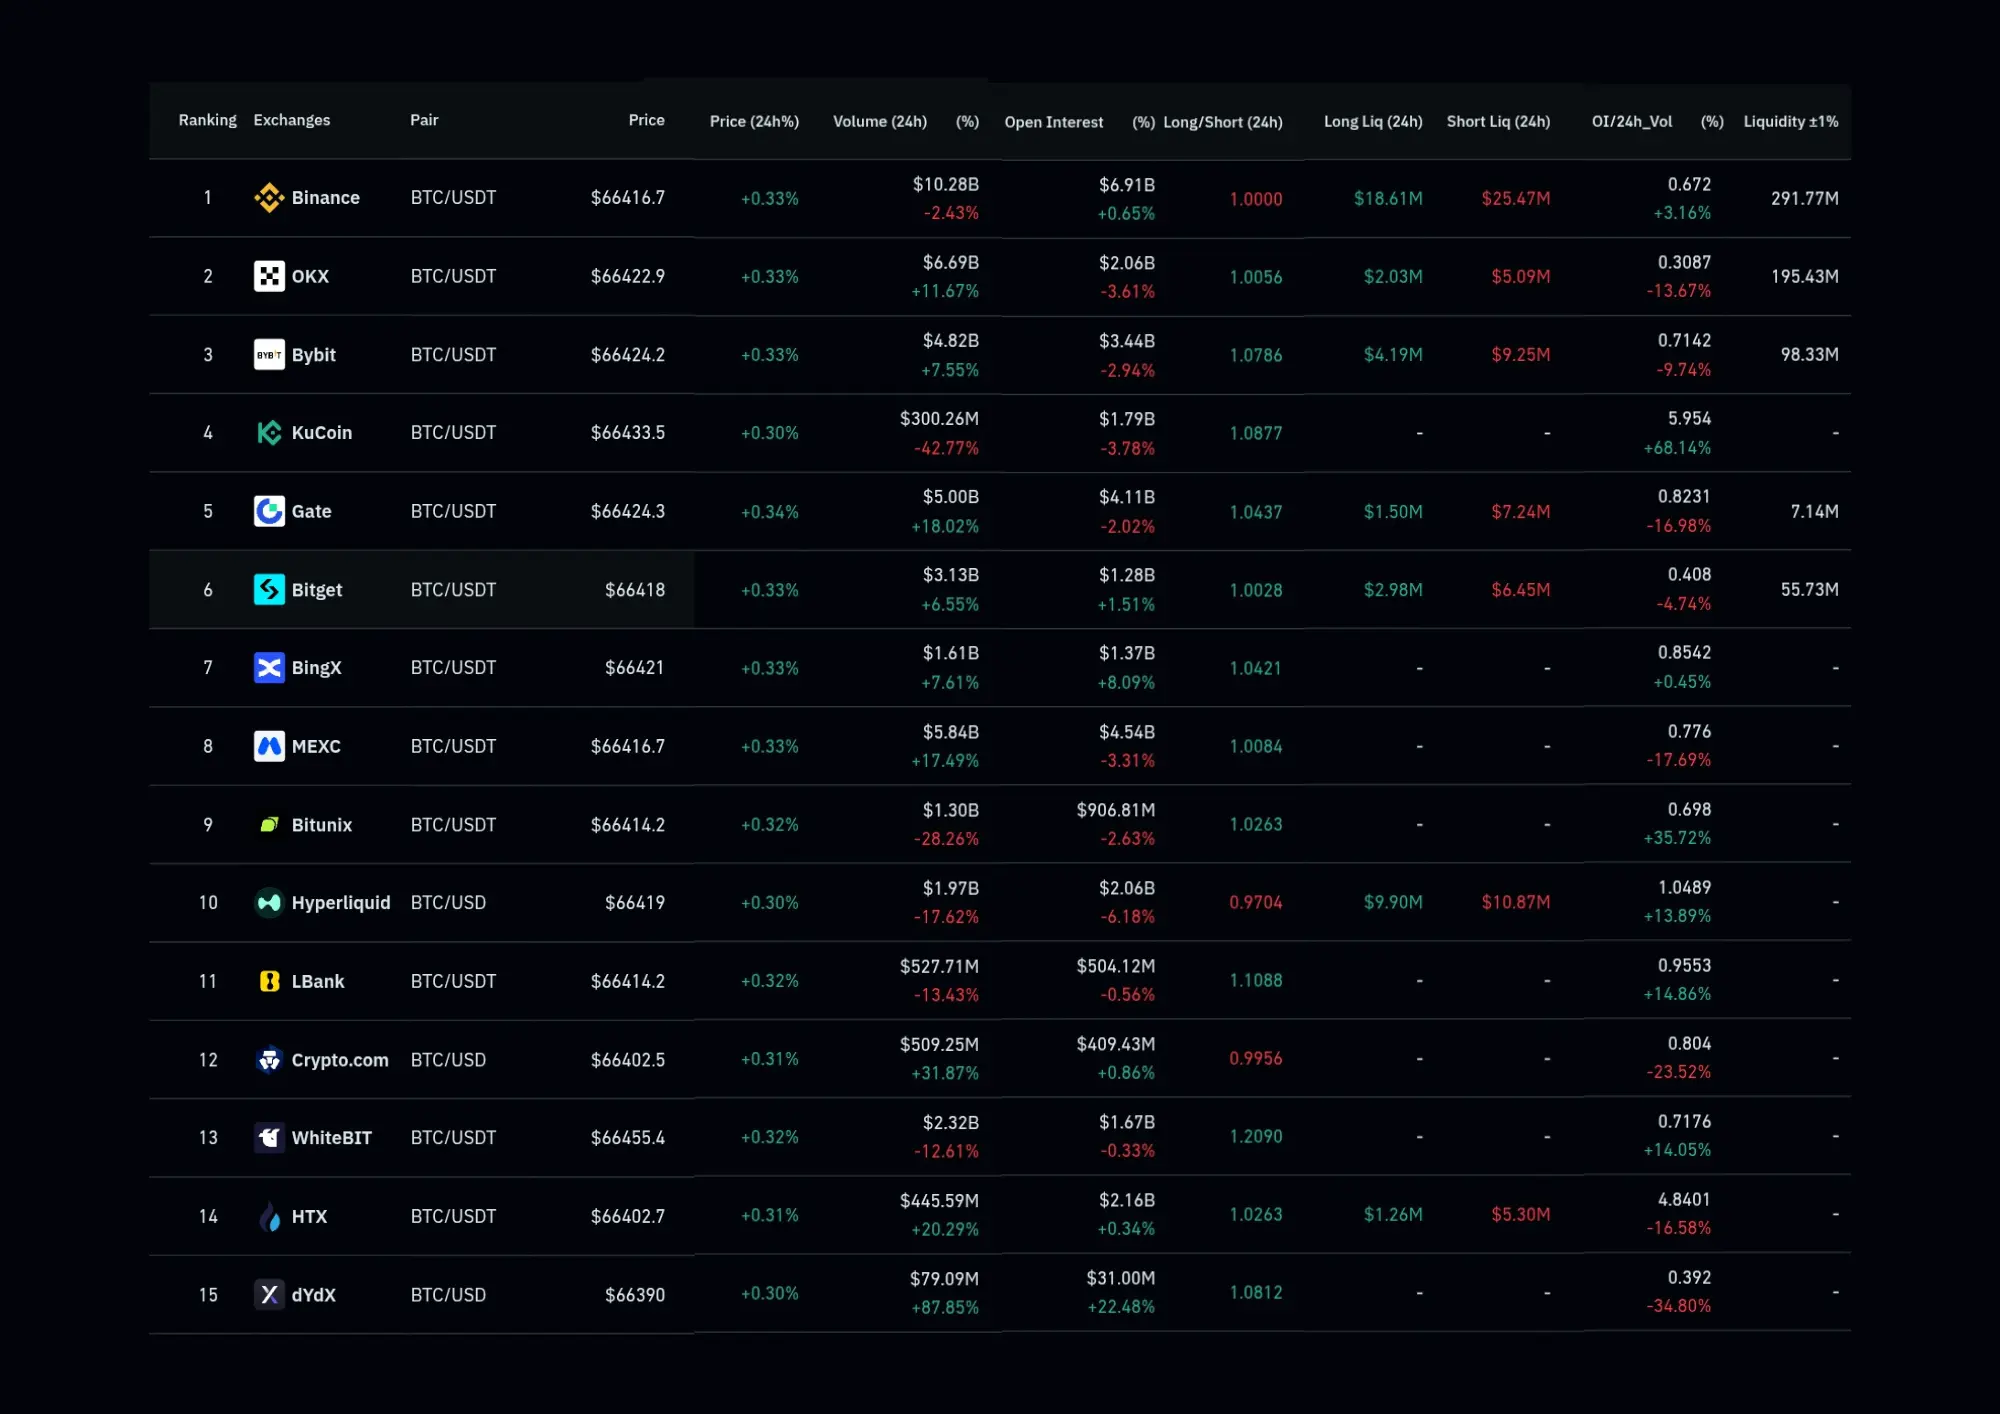Select Bitget liquidity value 55.73M
The width and height of the screenshot is (2000, 1414).
pos(1810,589)
